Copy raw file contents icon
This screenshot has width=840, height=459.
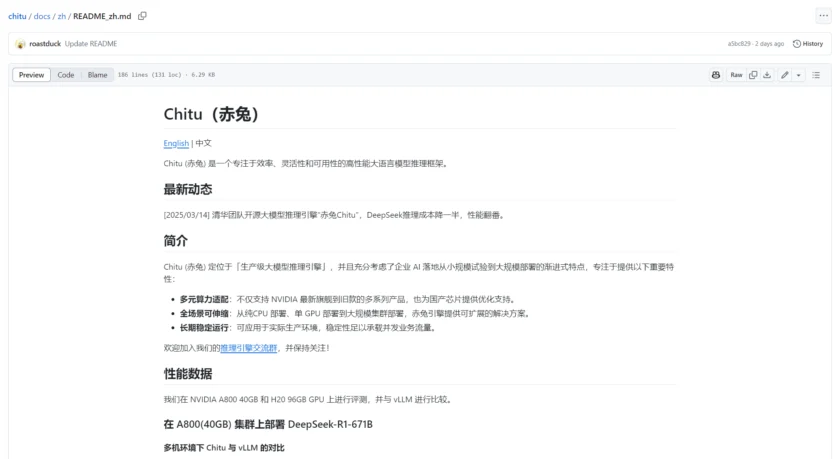coord(753,75)
